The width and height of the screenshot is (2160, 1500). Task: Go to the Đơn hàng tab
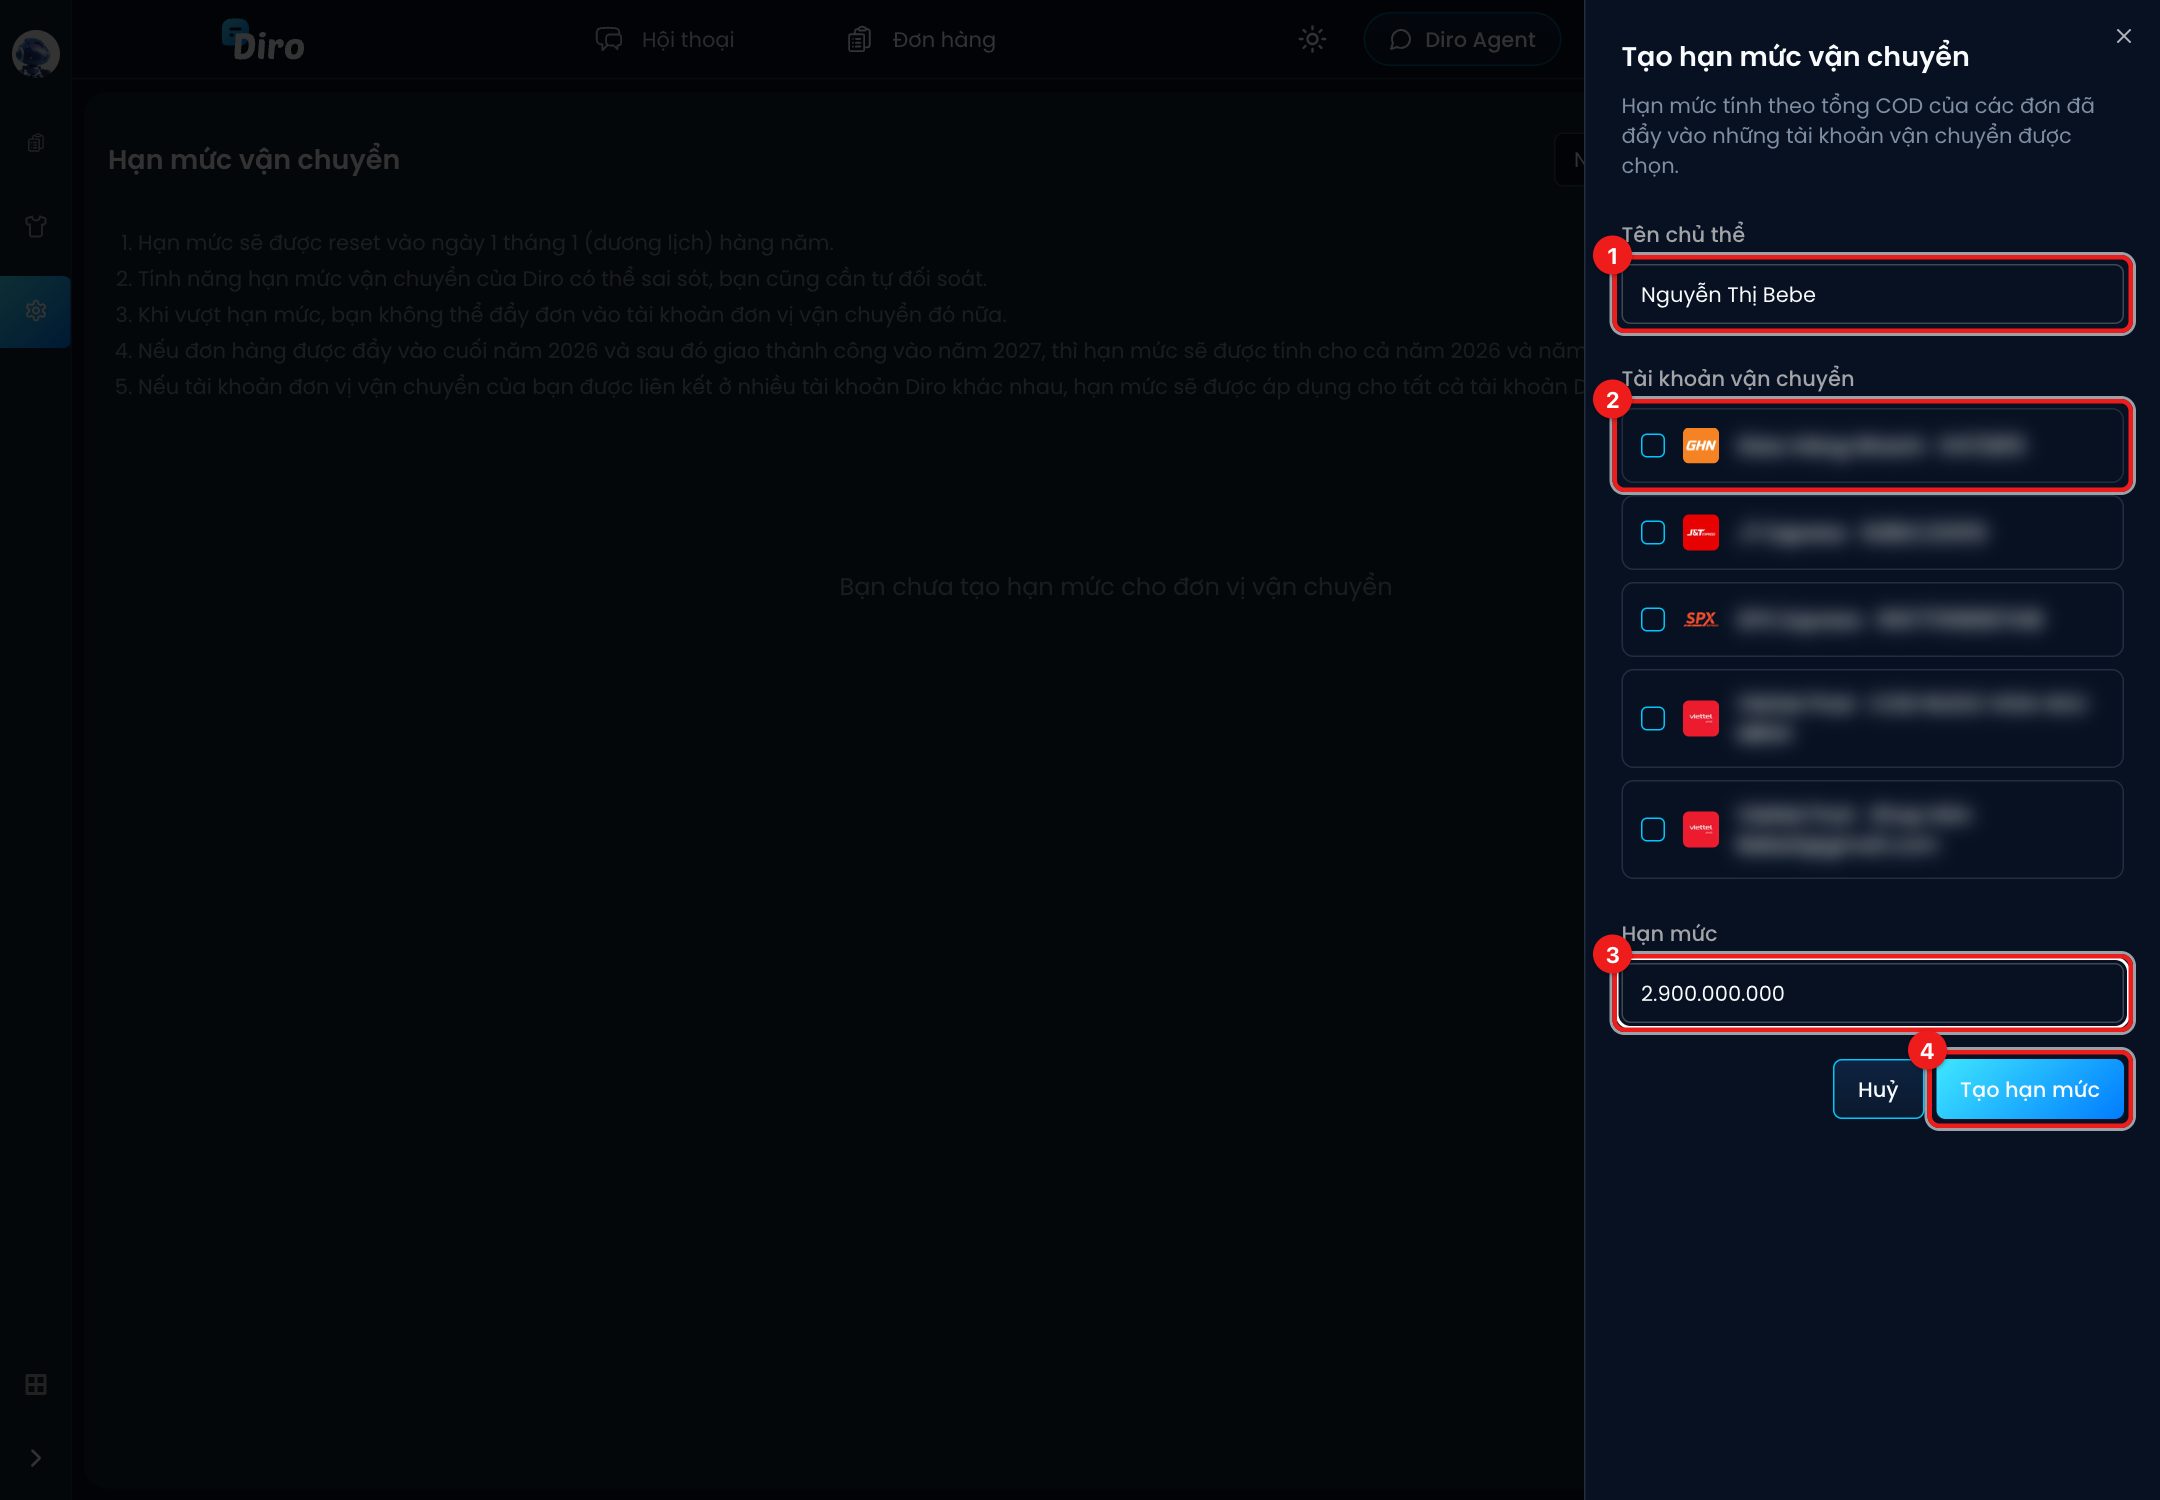pyautogui.click(x=921, y=39)
